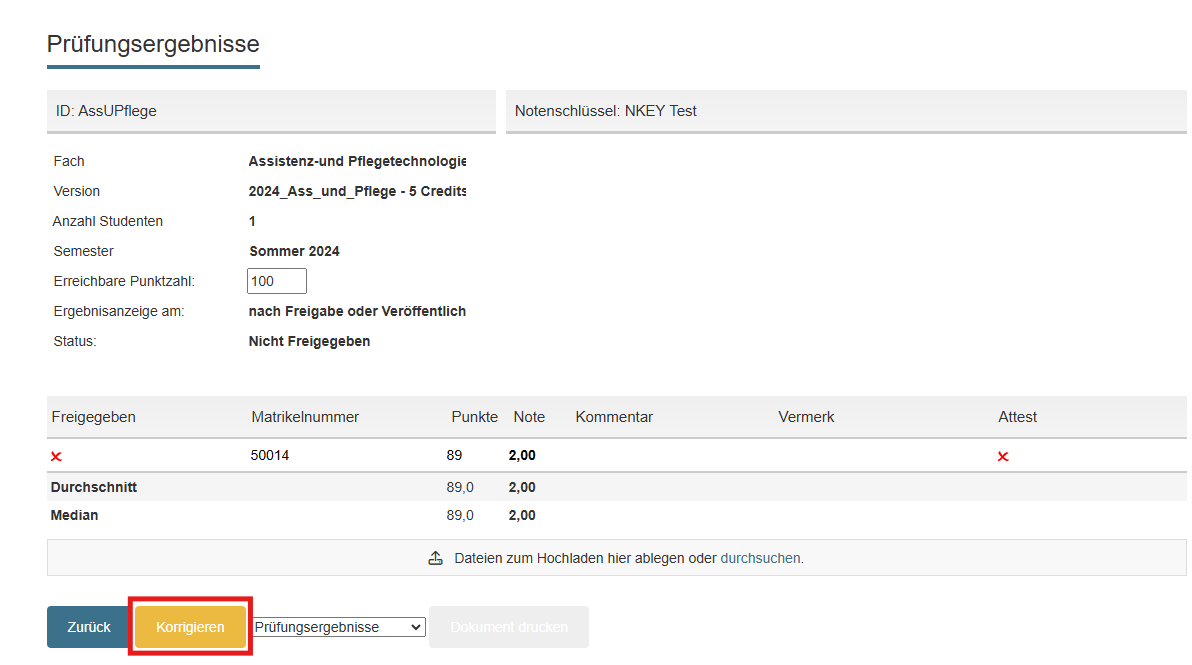Screen dimensions: 1192x665
Task: Click the Note 2,00 in row 50014
Action: (x=522, y=455)
